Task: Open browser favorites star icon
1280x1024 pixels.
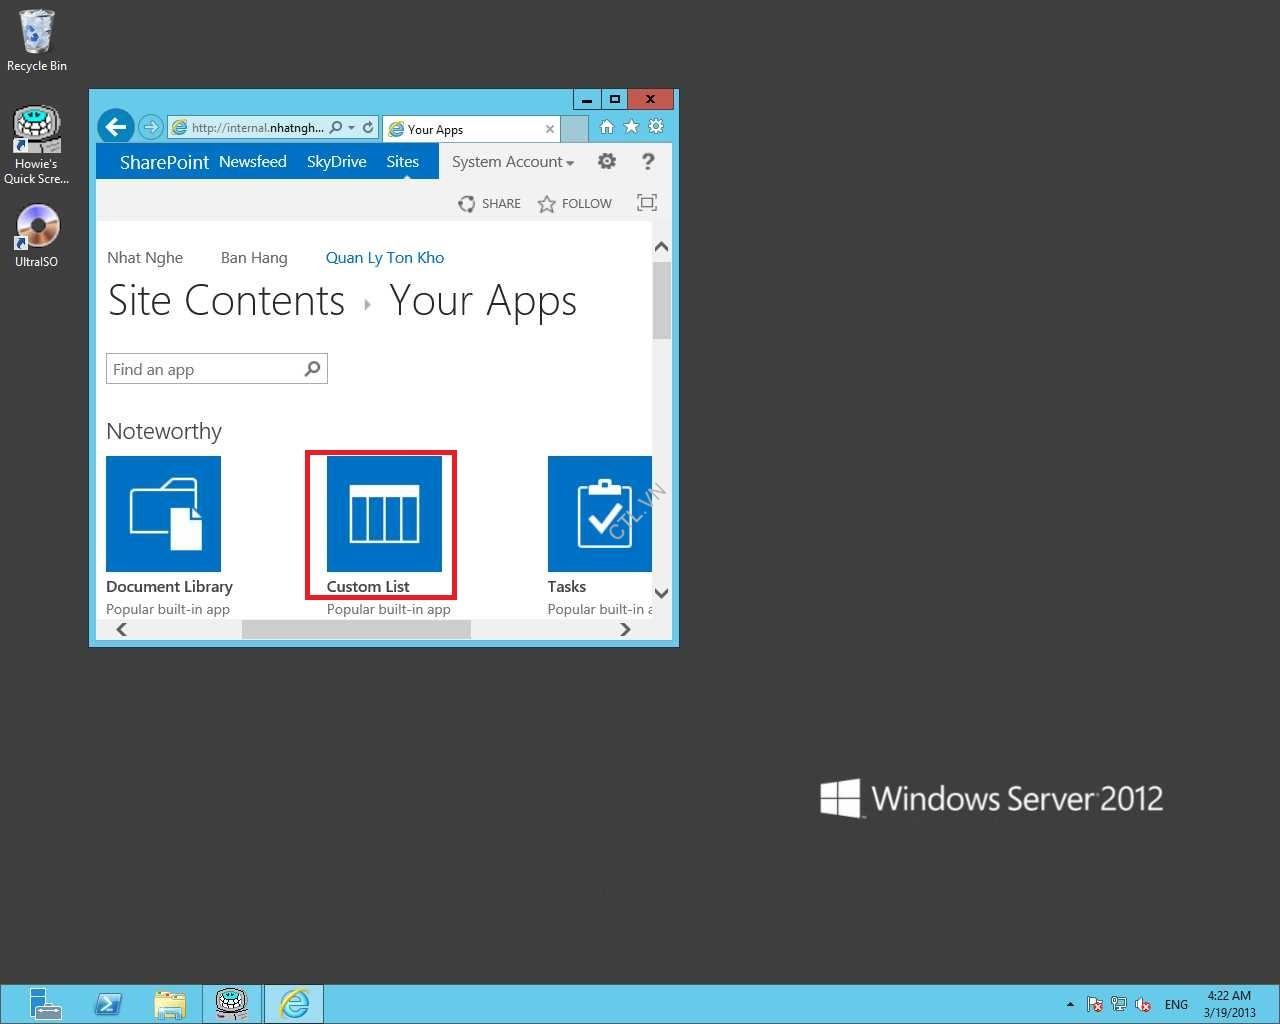Action: (631, 127)
